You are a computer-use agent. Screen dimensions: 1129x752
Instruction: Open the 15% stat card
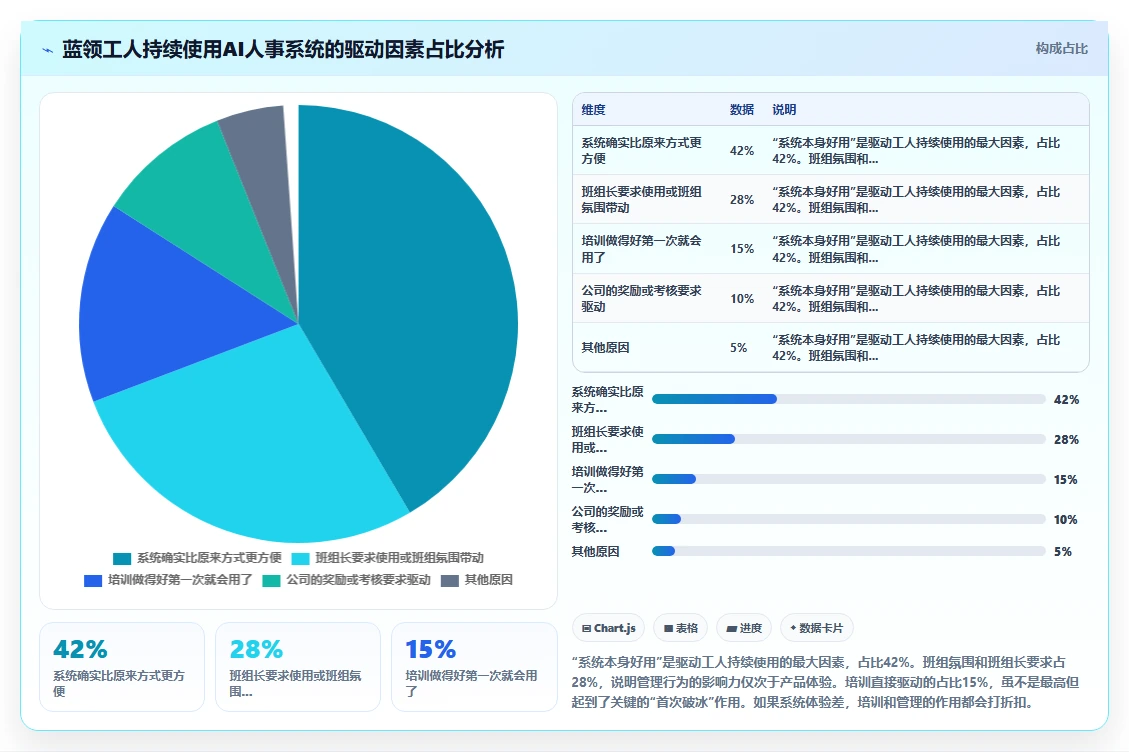pyautogui.click(x=474, y=667)
